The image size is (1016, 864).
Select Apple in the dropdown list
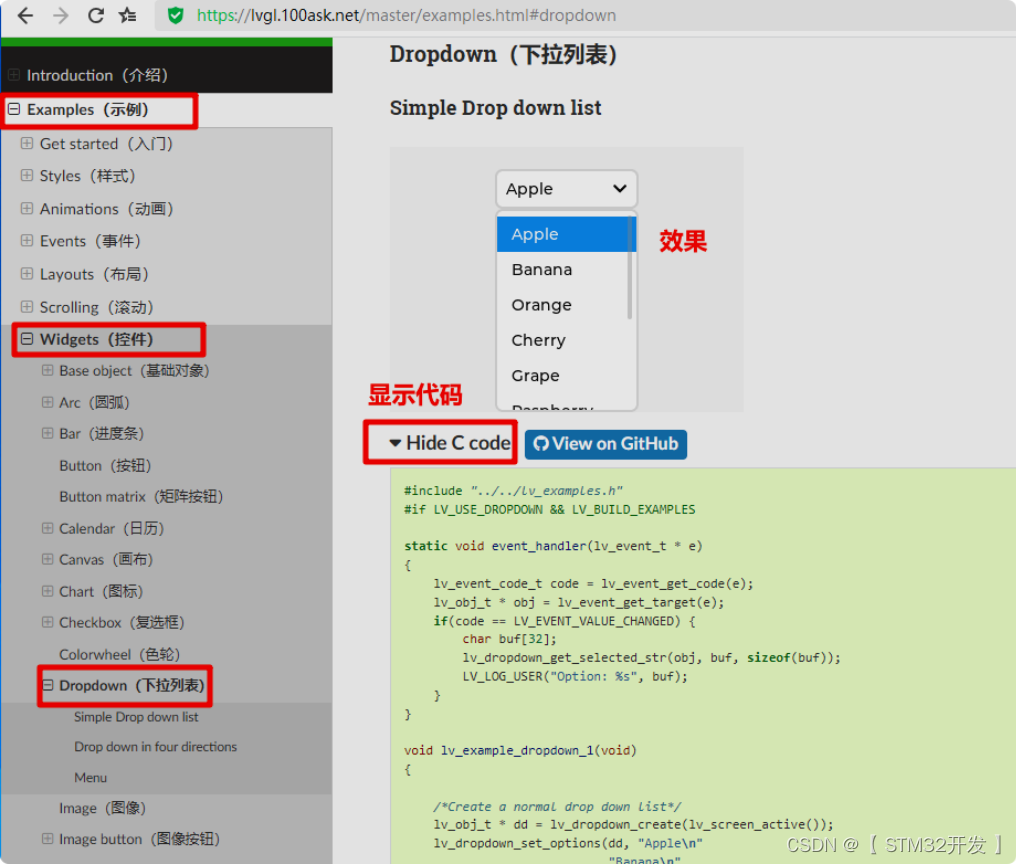(562, 234)
